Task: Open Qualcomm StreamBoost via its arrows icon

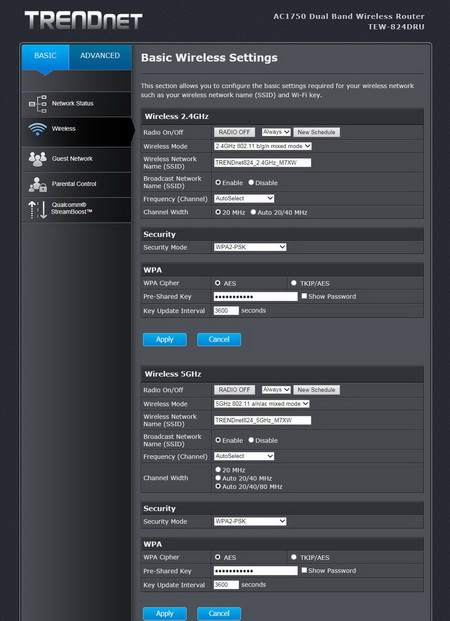Action: 38,210
